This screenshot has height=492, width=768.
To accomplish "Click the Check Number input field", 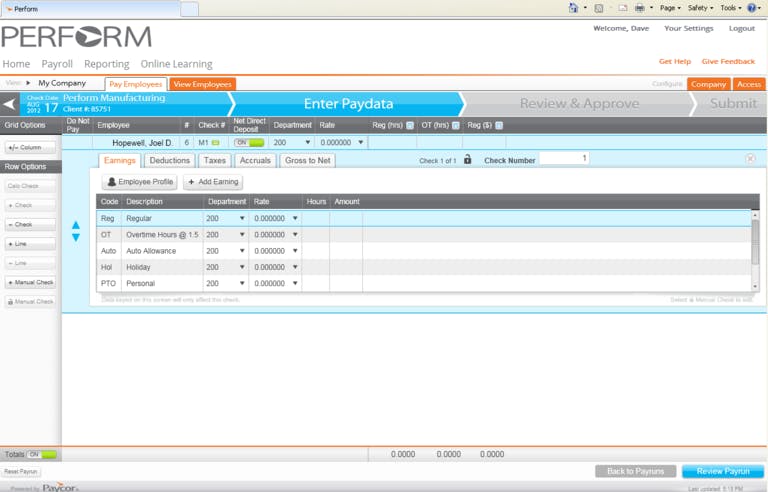I will point(564,158).
